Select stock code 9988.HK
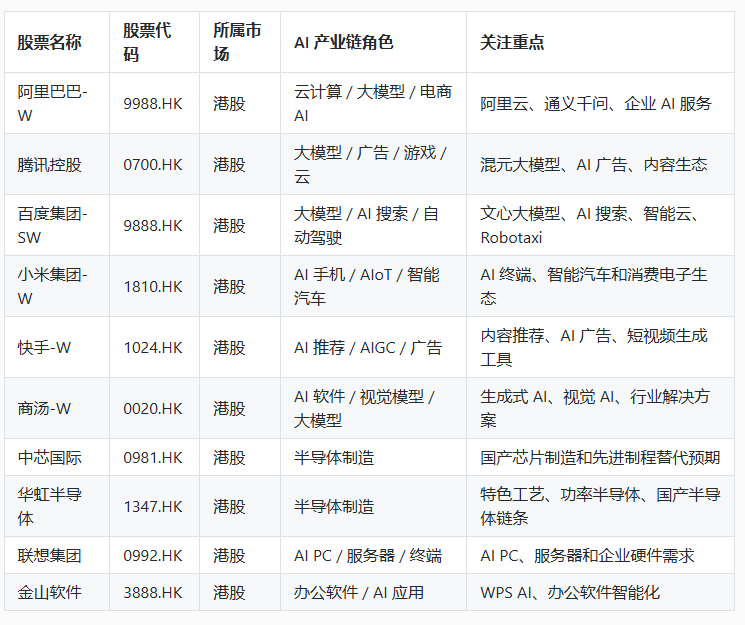745x625 pixels. pos(154,103)
